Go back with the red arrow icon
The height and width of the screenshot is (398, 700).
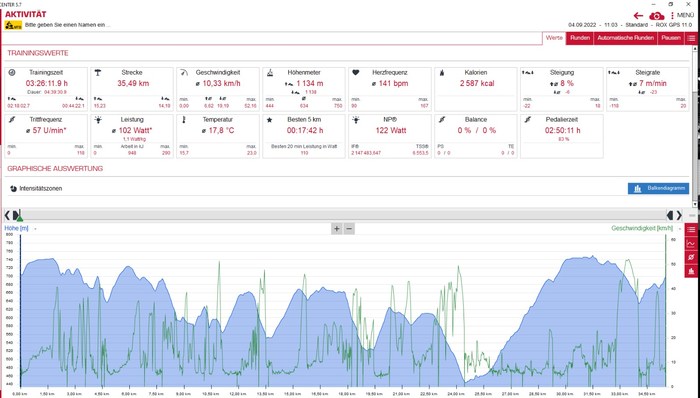point(638,16)
